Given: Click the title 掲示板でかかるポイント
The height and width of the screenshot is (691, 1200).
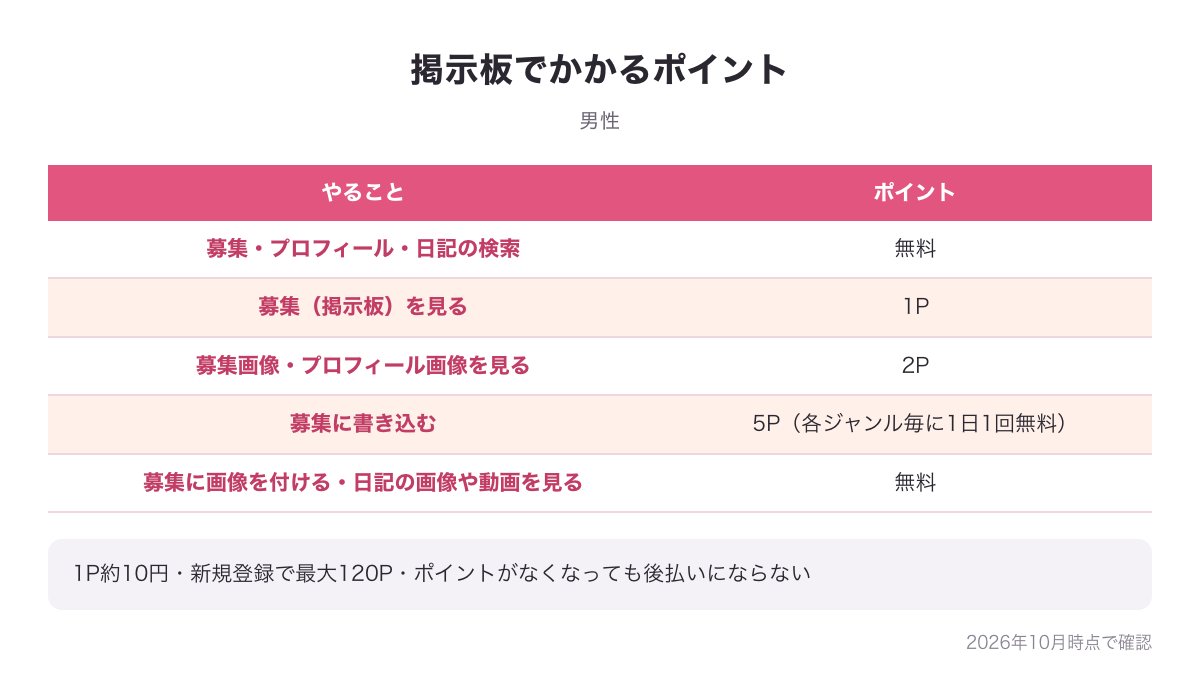Looking at the screenshot, I should (x=600, y=71).
